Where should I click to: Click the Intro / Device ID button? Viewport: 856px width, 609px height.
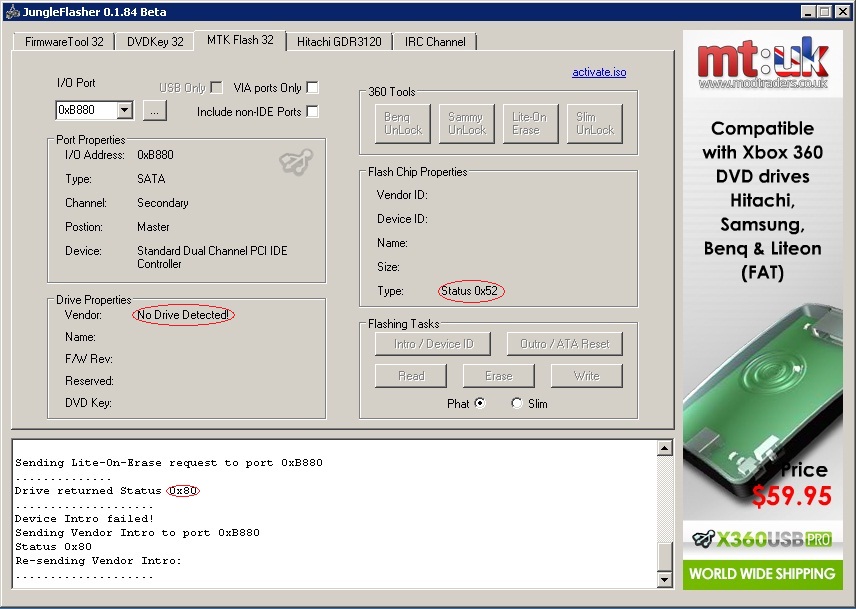tap(433, 344)
